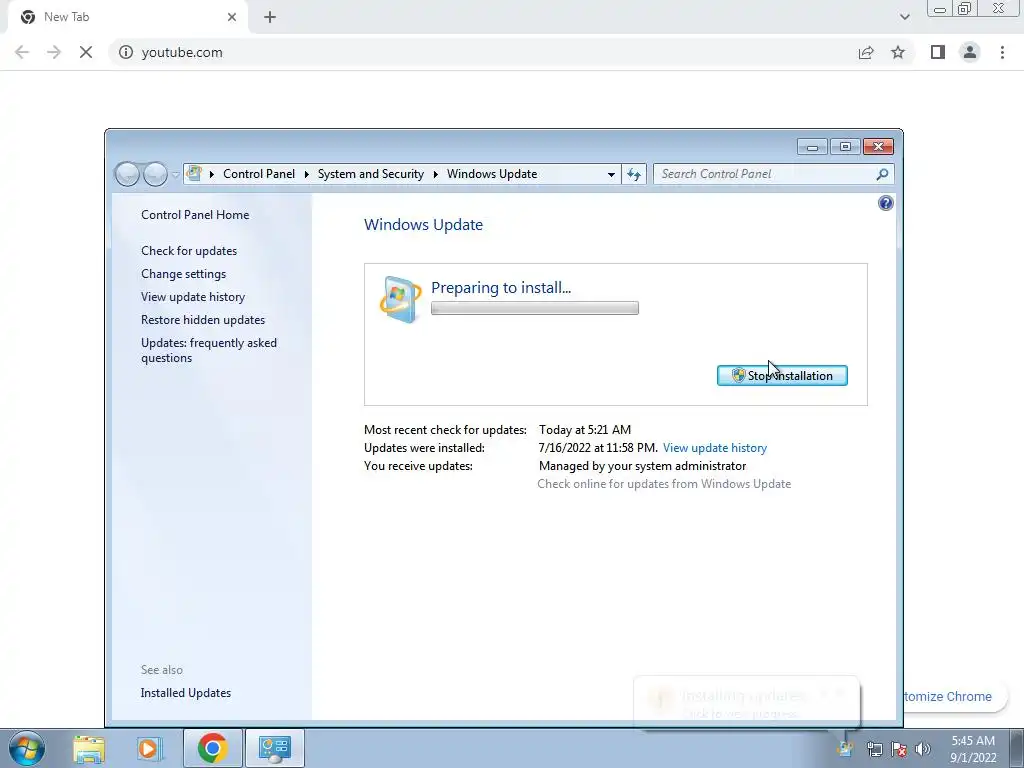Open File Explorer from taskbar
1024x768 pixels.
(x=89, y=748)
